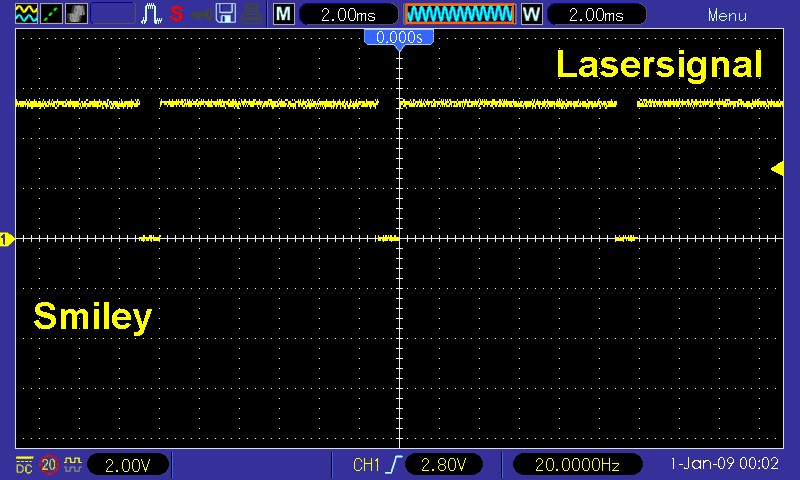Open the Menu in the top right
The height and width of the screenshot is (480, 800).
click(x=727, y=15)
